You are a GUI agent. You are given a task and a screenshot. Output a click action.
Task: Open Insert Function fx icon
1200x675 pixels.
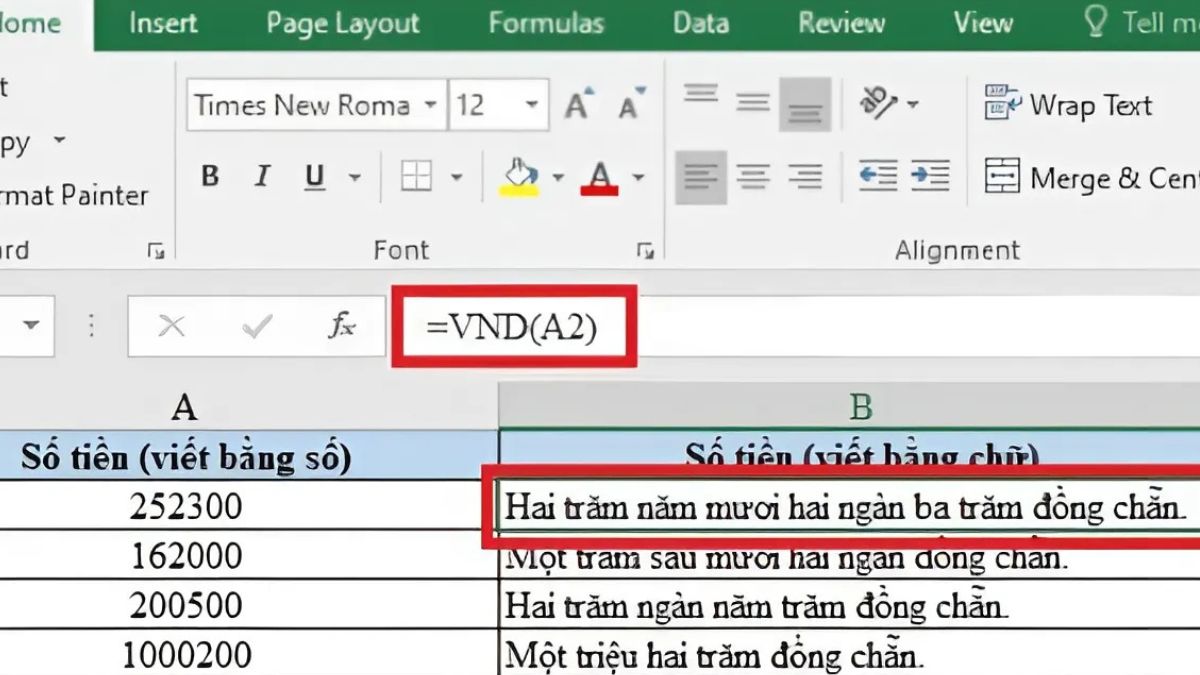(x=342, y=325)
